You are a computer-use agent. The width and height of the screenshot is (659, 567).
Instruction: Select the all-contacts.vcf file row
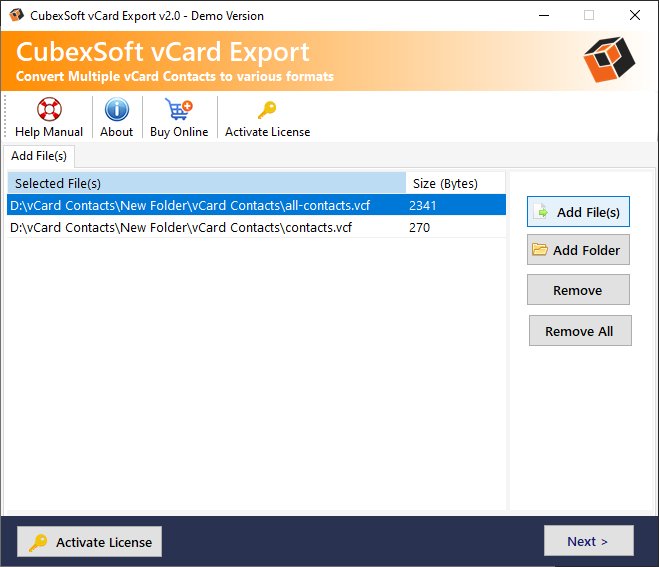256,205
